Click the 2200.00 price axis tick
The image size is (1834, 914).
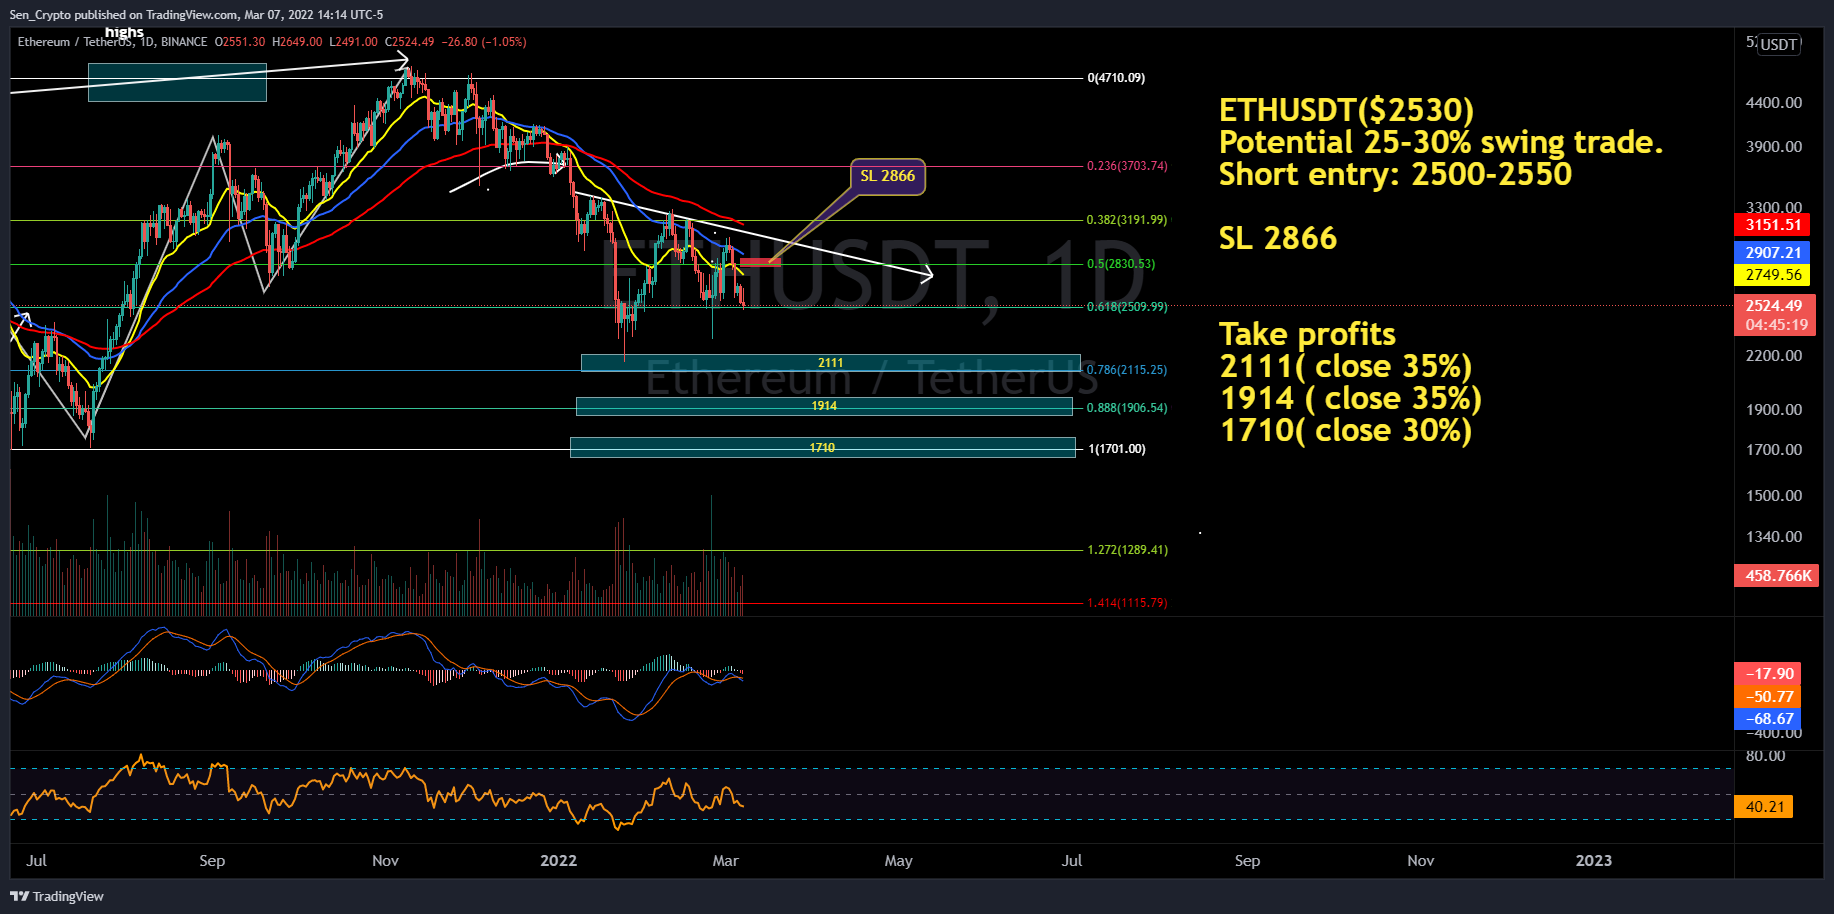[1774, 356]
